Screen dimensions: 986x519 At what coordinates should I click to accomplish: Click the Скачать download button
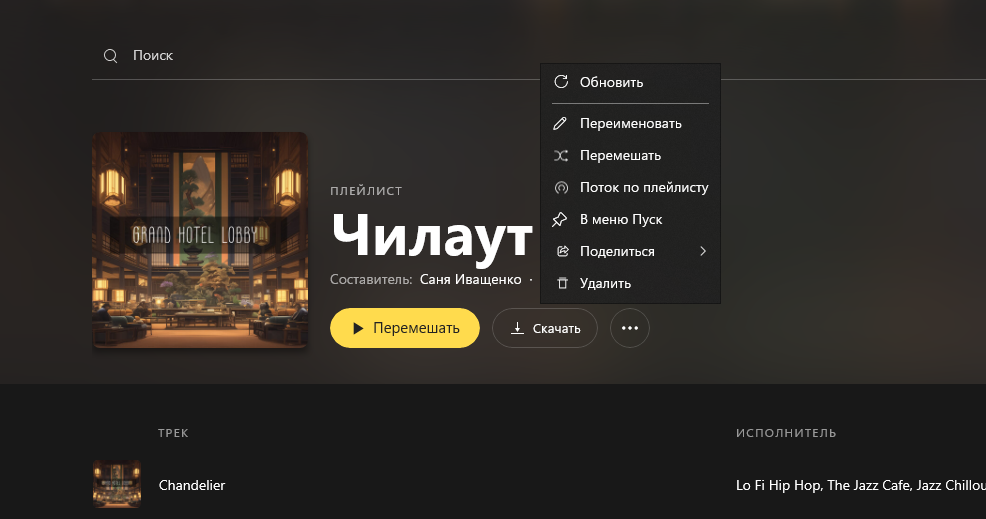(x=545, y=328)
